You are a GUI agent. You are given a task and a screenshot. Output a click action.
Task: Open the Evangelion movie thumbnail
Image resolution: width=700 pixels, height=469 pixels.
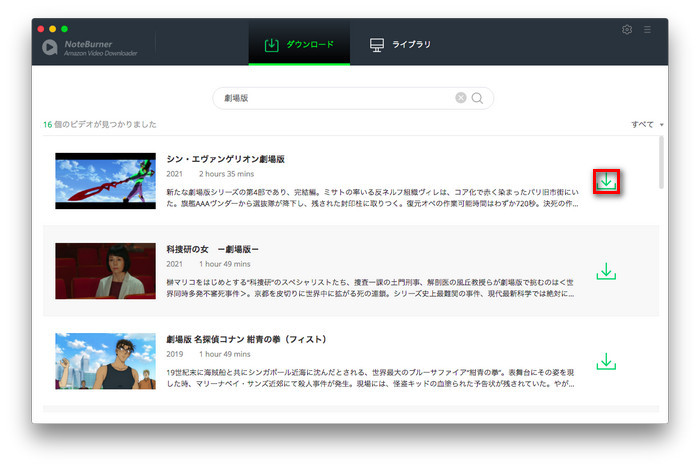click(105, 181)
